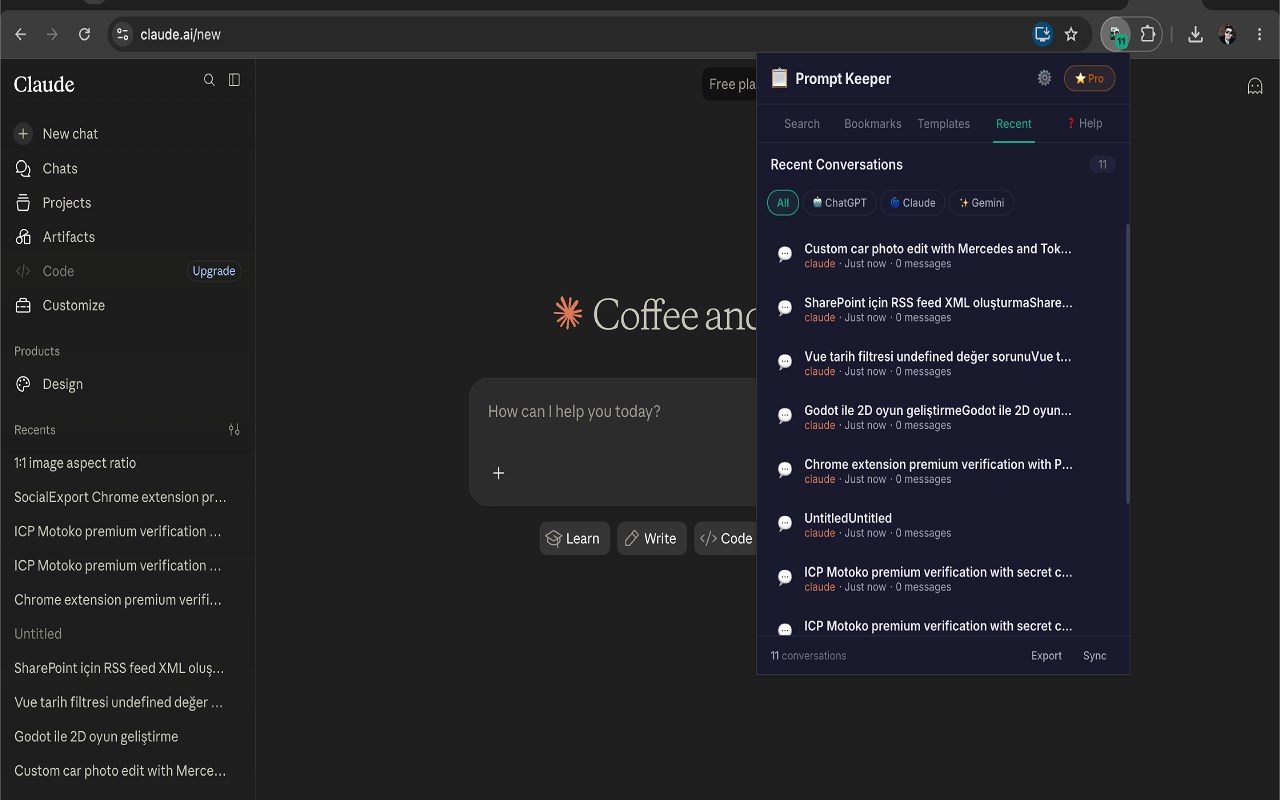Viewport: 1280px width, 800px height.
Task: Click chat bubble icon for UntitledUntitled conversation
Action: [x=785, y=525]
